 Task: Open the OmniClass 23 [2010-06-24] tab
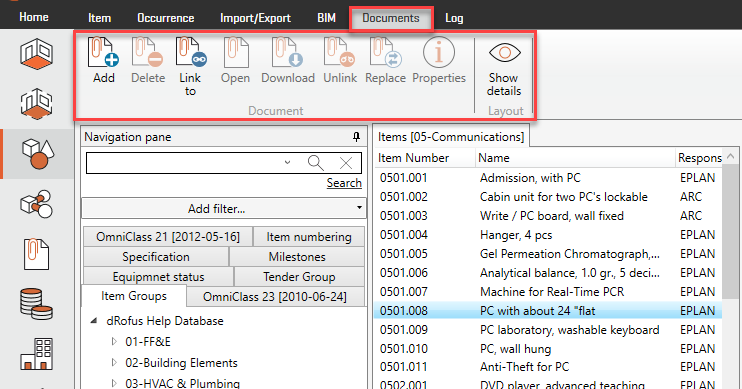coord(275,297)
